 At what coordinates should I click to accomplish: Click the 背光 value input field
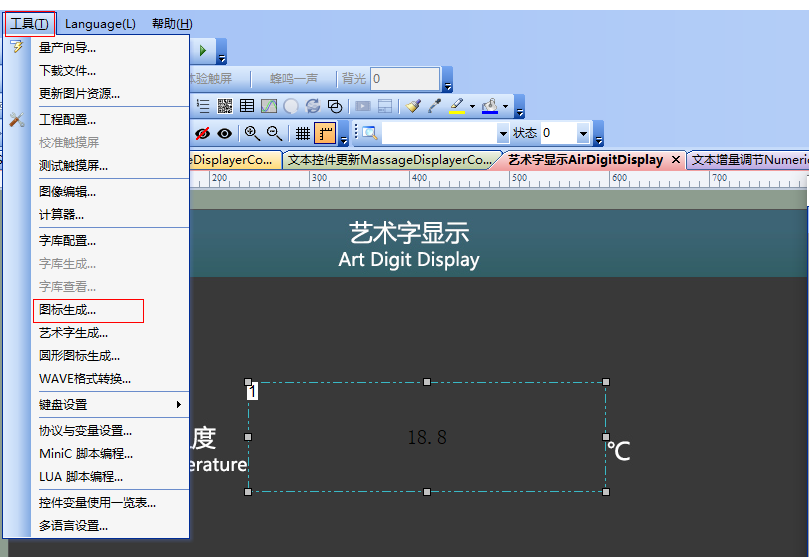405,78
